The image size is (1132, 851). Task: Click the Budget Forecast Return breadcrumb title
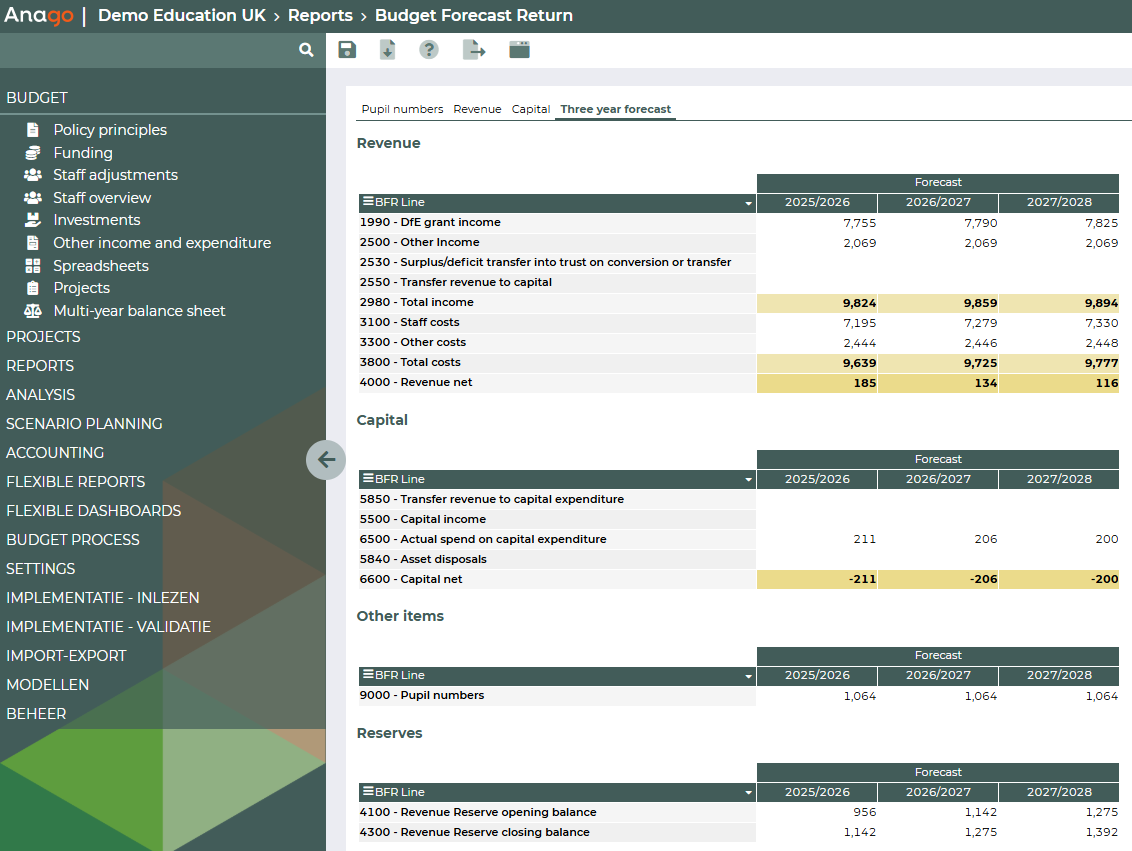click(474, 15)
